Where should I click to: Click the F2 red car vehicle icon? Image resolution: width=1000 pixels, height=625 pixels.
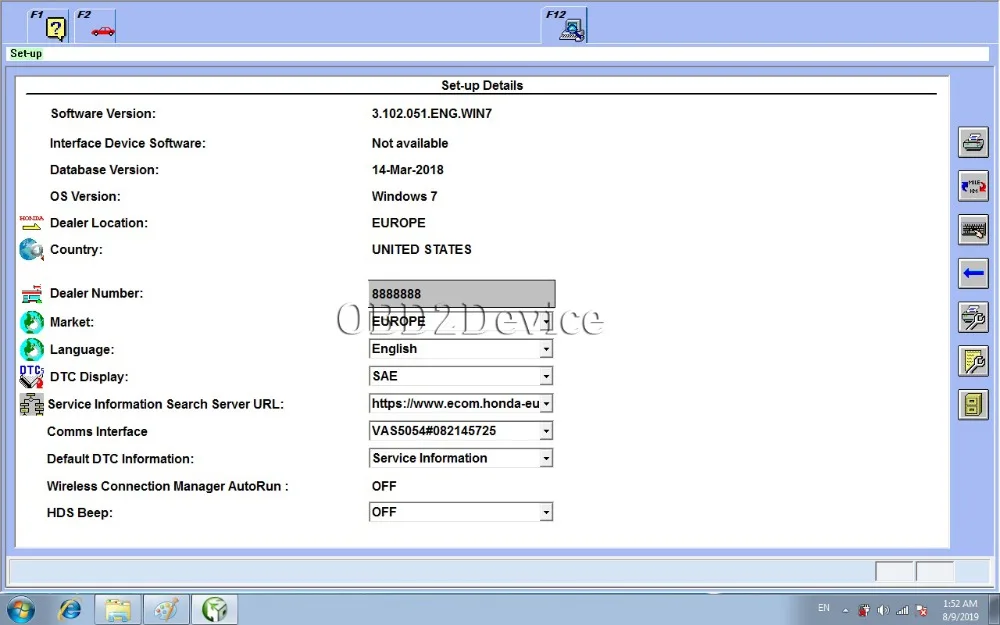click(95, 26)
